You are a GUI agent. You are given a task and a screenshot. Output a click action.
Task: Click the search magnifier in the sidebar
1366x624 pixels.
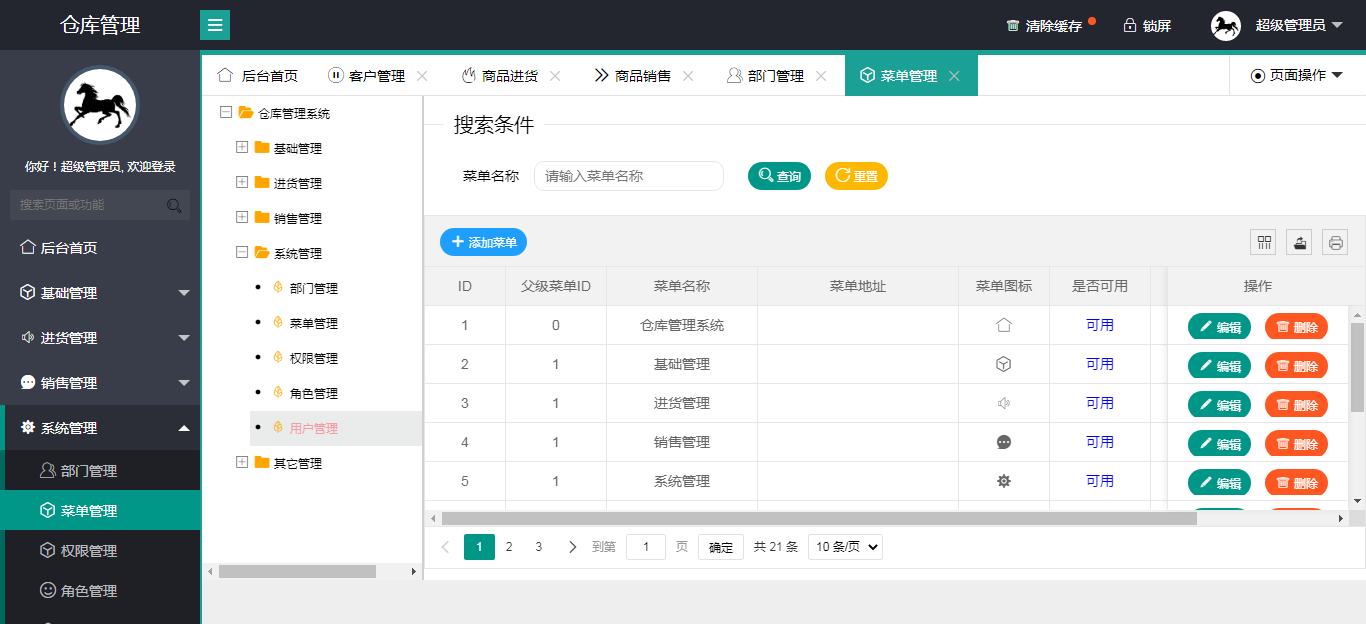[174, 205]
